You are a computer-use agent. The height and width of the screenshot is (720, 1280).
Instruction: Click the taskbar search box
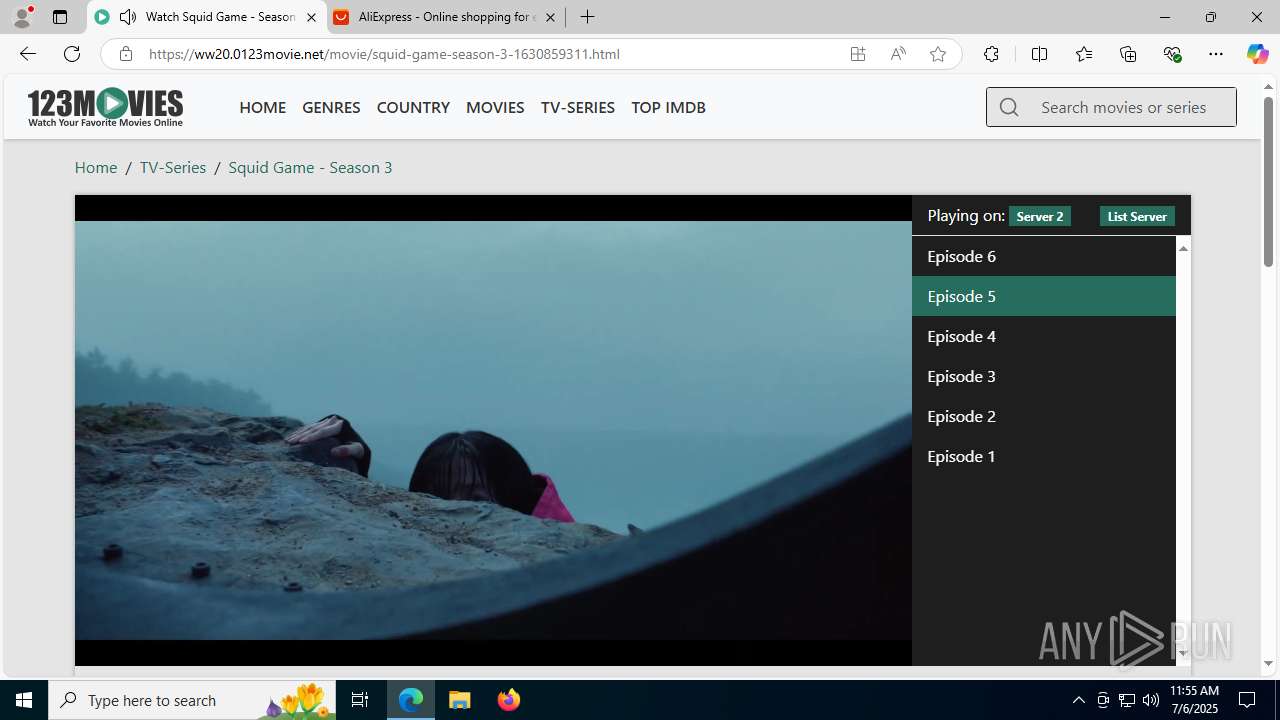click(x=192, y=700)
